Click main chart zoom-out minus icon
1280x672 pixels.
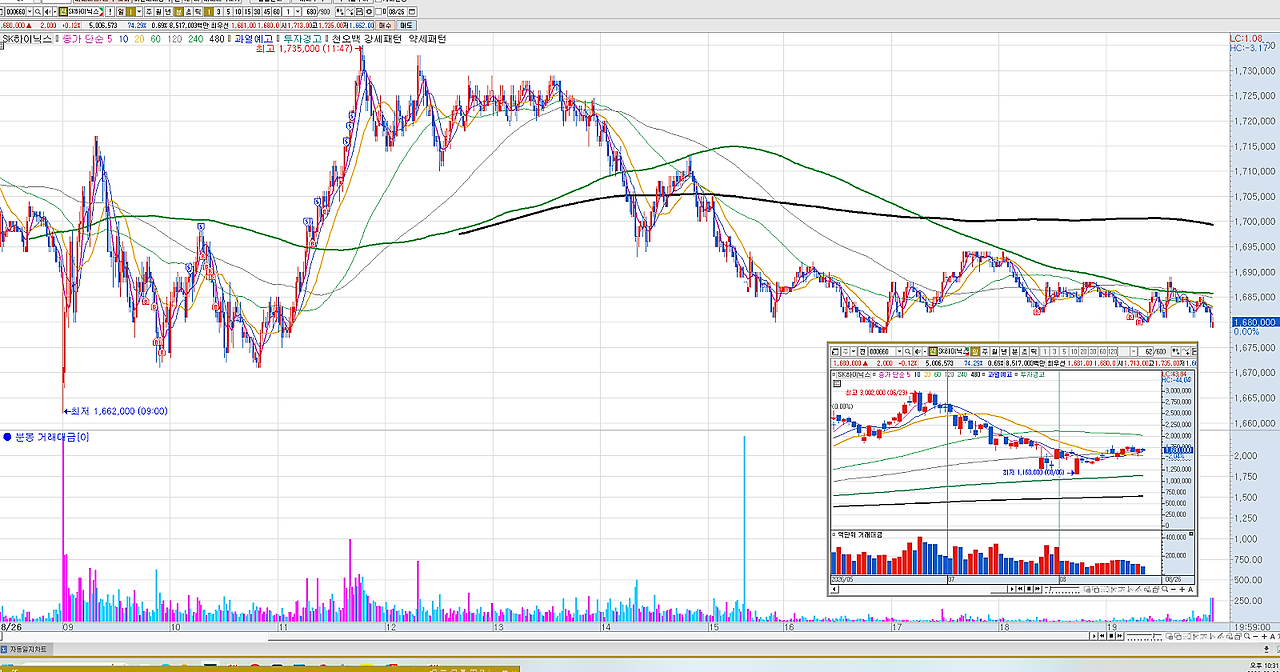[1256, 636]
